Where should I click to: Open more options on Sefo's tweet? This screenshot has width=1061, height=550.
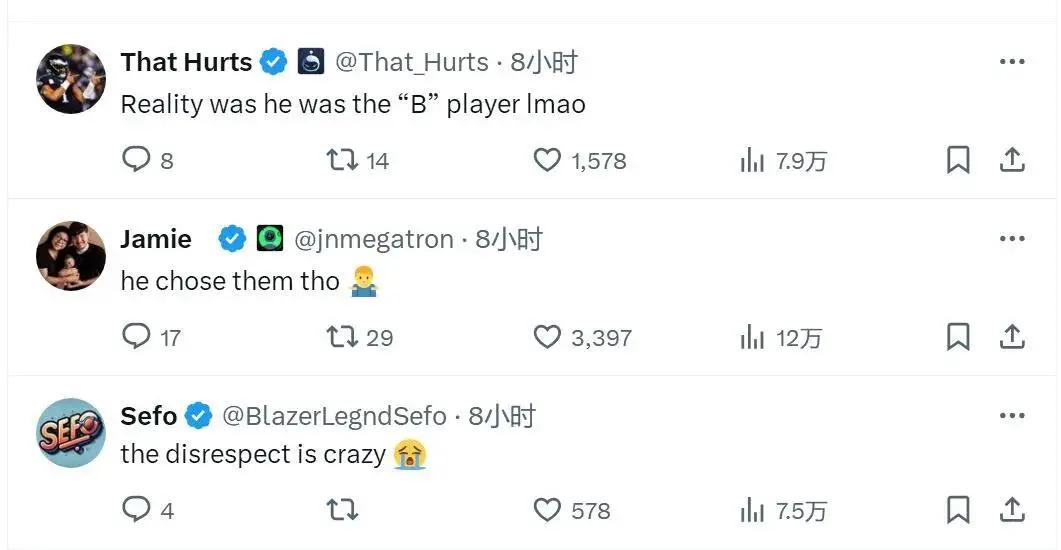[1011, 416]
